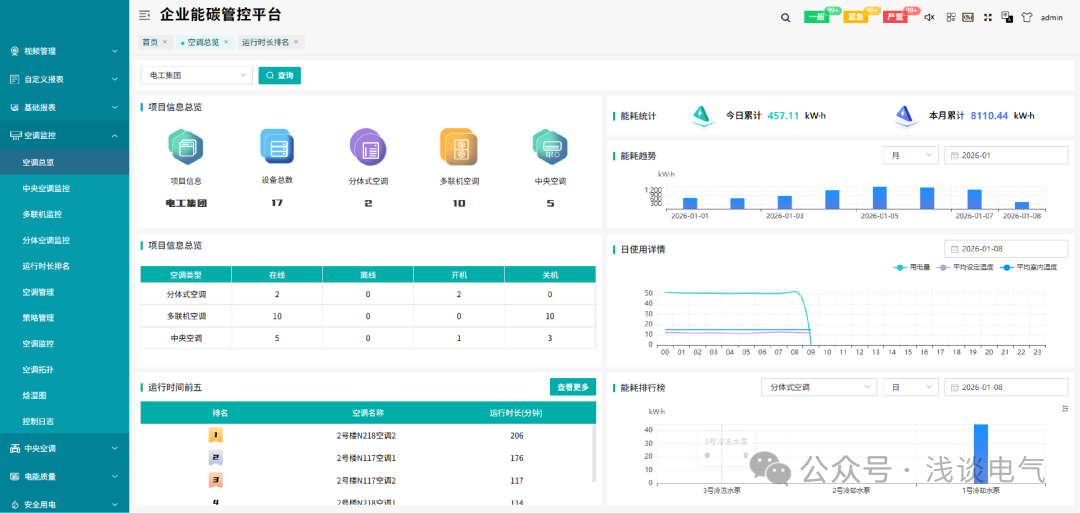The width and height of the screenshot is (1080, 513).
Task: Change theme with the shirt icon
Action: pyautogui.click(x=1027, y=17)
